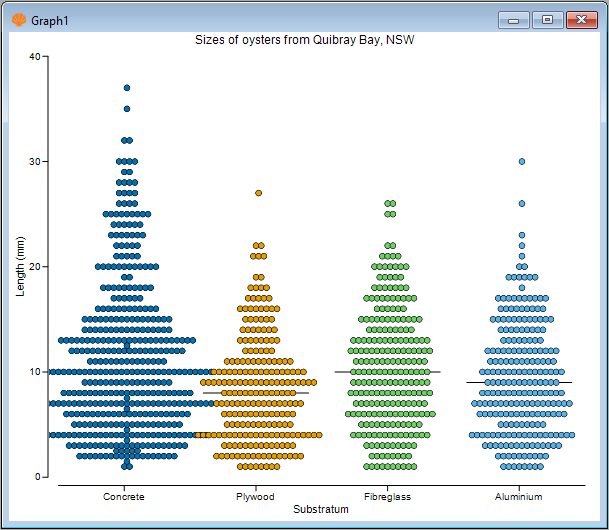Click the 20 tick label on Y axis
The image size is (609, 530).
[x=34, y=266]
